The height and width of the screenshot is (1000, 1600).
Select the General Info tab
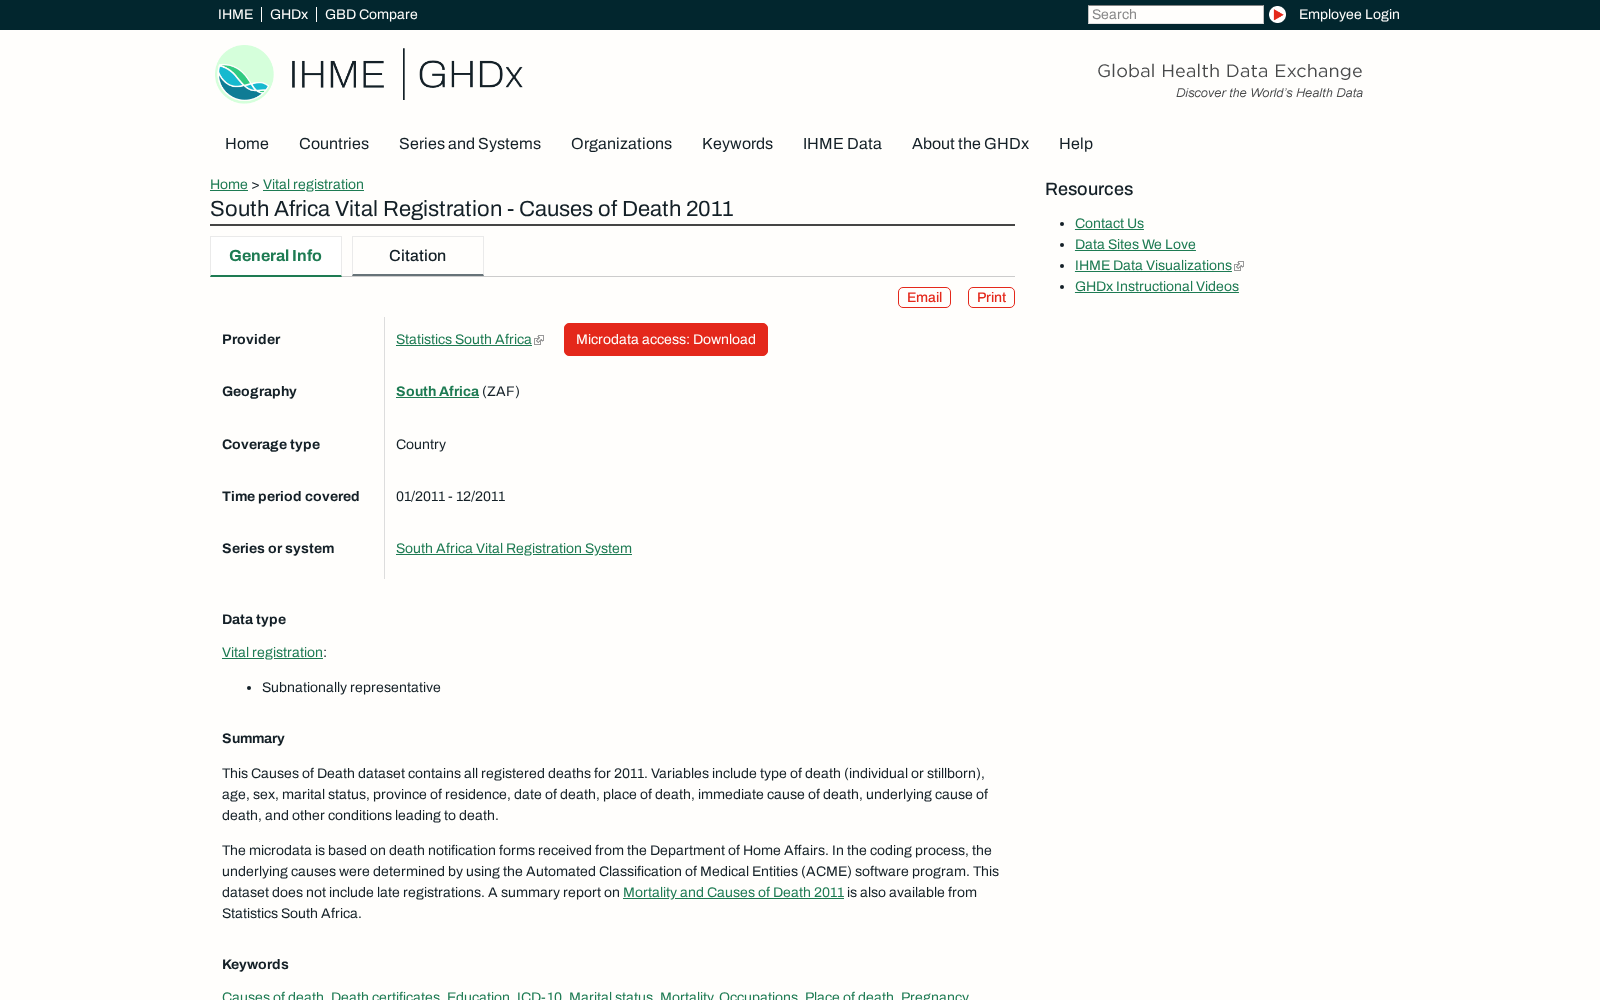pyautogui.click(x=275, y=256)
